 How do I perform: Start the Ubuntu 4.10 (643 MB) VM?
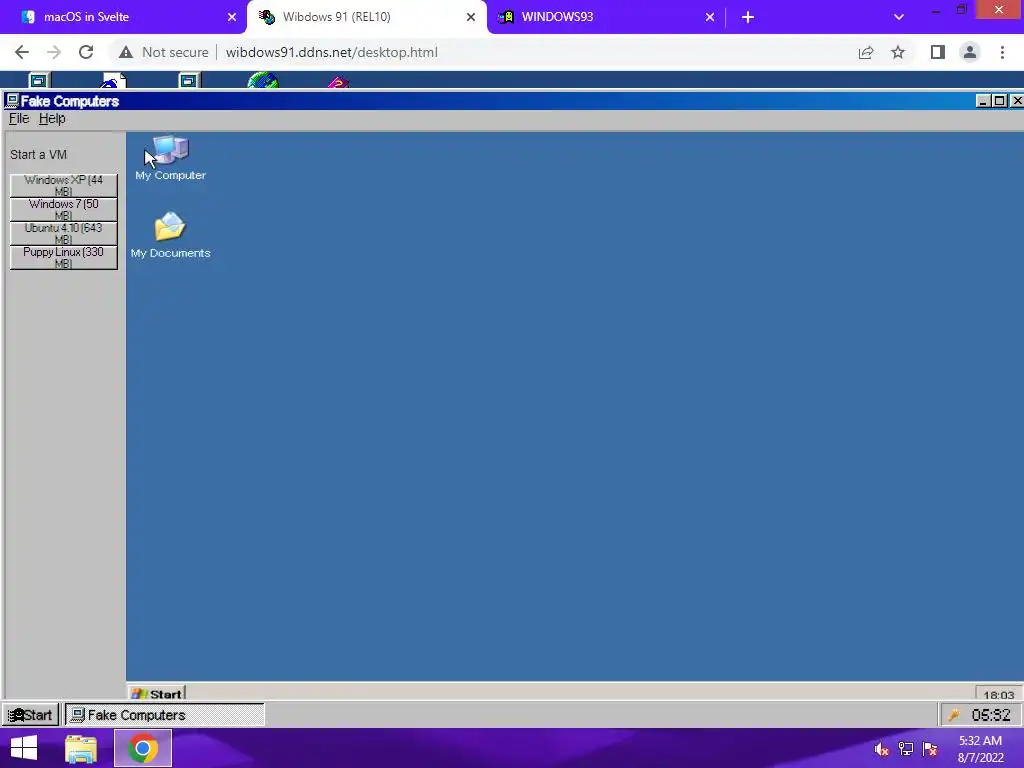63,233
